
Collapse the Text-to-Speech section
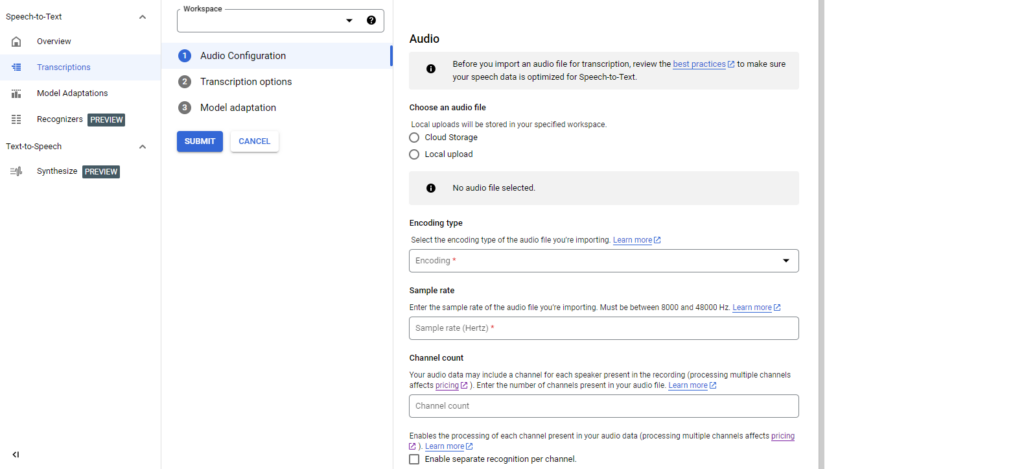tap(142, 147)
